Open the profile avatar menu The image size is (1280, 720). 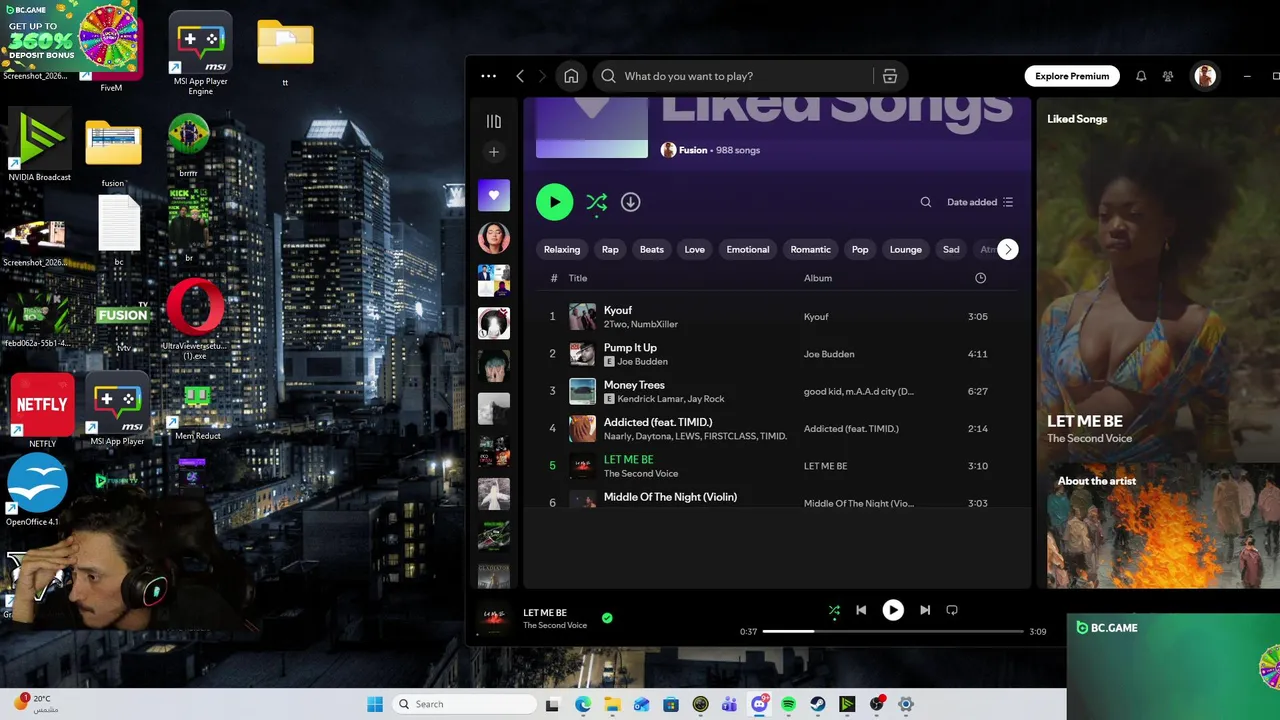1205,76
